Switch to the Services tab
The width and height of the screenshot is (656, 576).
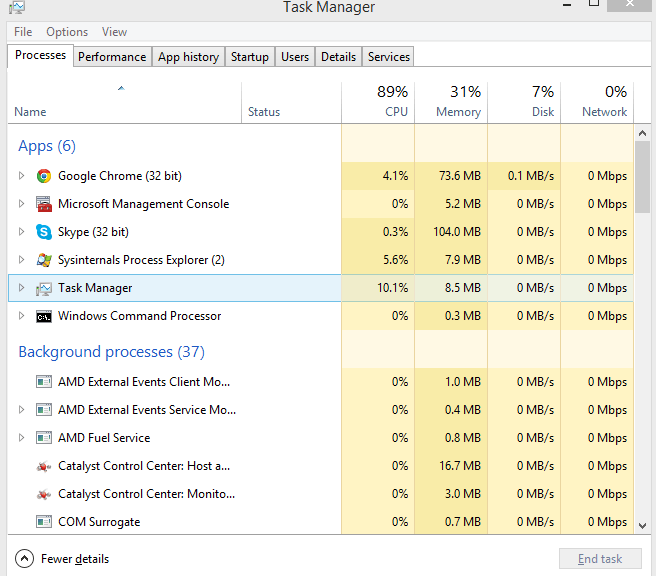[389, 56]
